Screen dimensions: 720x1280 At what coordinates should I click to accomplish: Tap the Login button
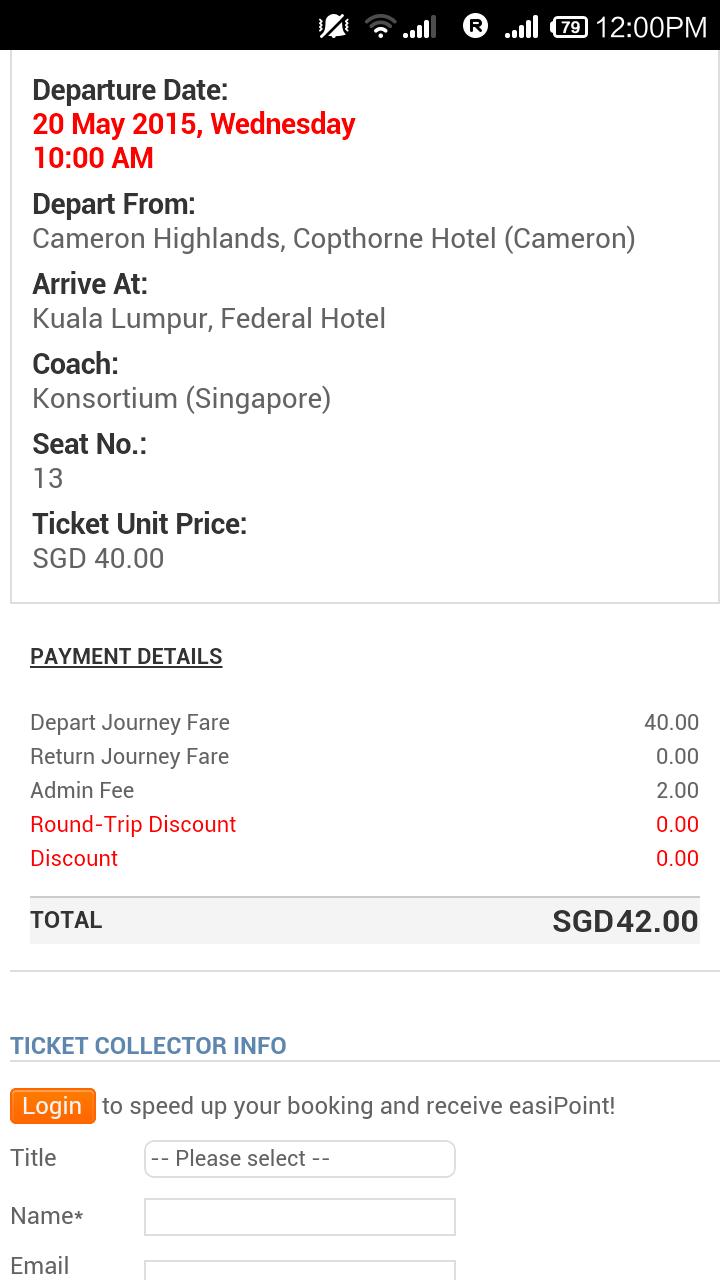tap(53, 1106)
